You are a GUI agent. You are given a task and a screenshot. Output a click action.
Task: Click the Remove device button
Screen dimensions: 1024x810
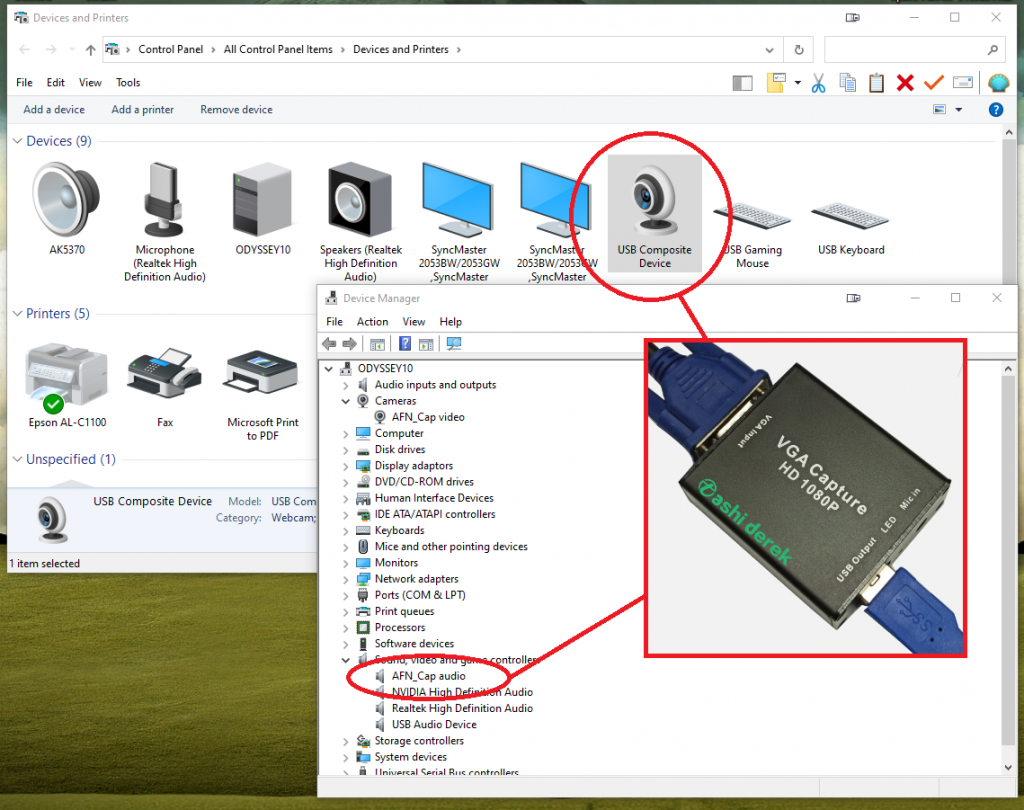236,110
